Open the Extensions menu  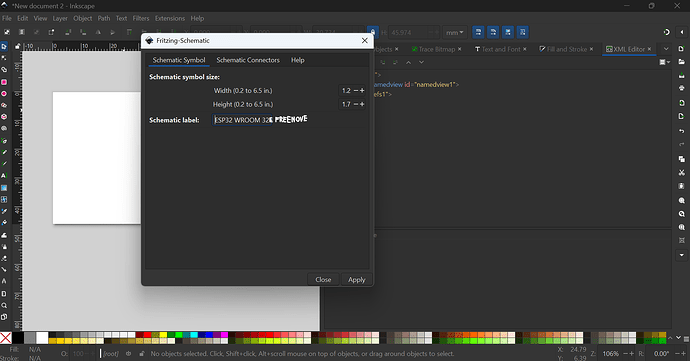(169, 18)
